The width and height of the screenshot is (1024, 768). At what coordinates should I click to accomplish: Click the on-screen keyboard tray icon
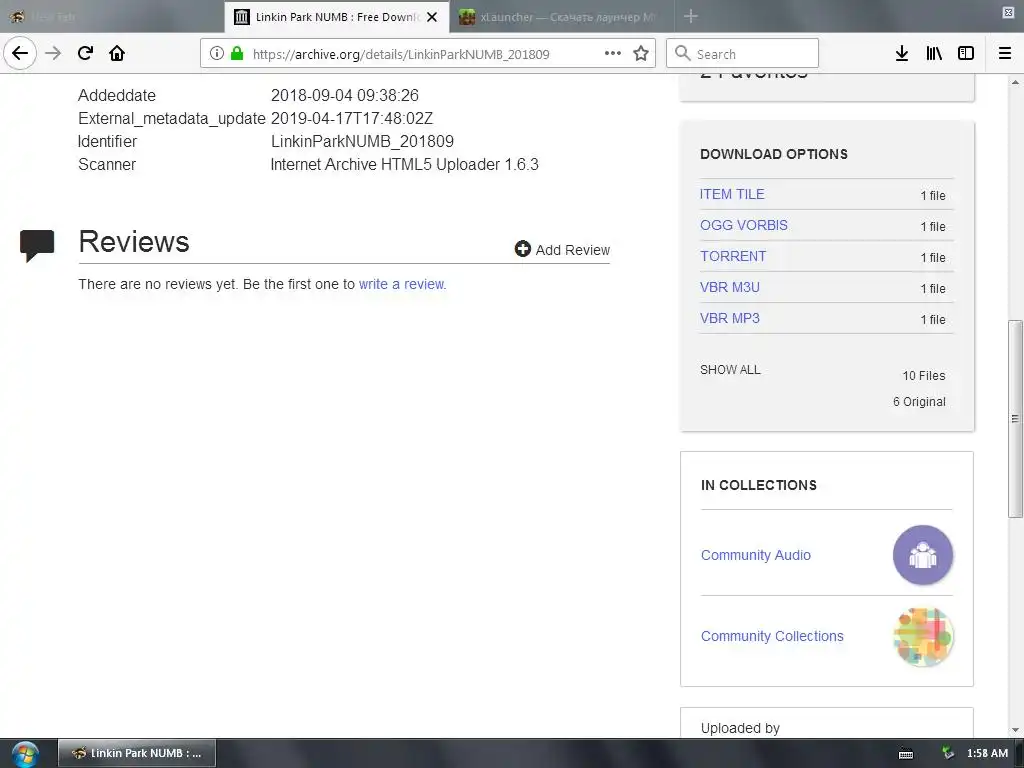906,754
